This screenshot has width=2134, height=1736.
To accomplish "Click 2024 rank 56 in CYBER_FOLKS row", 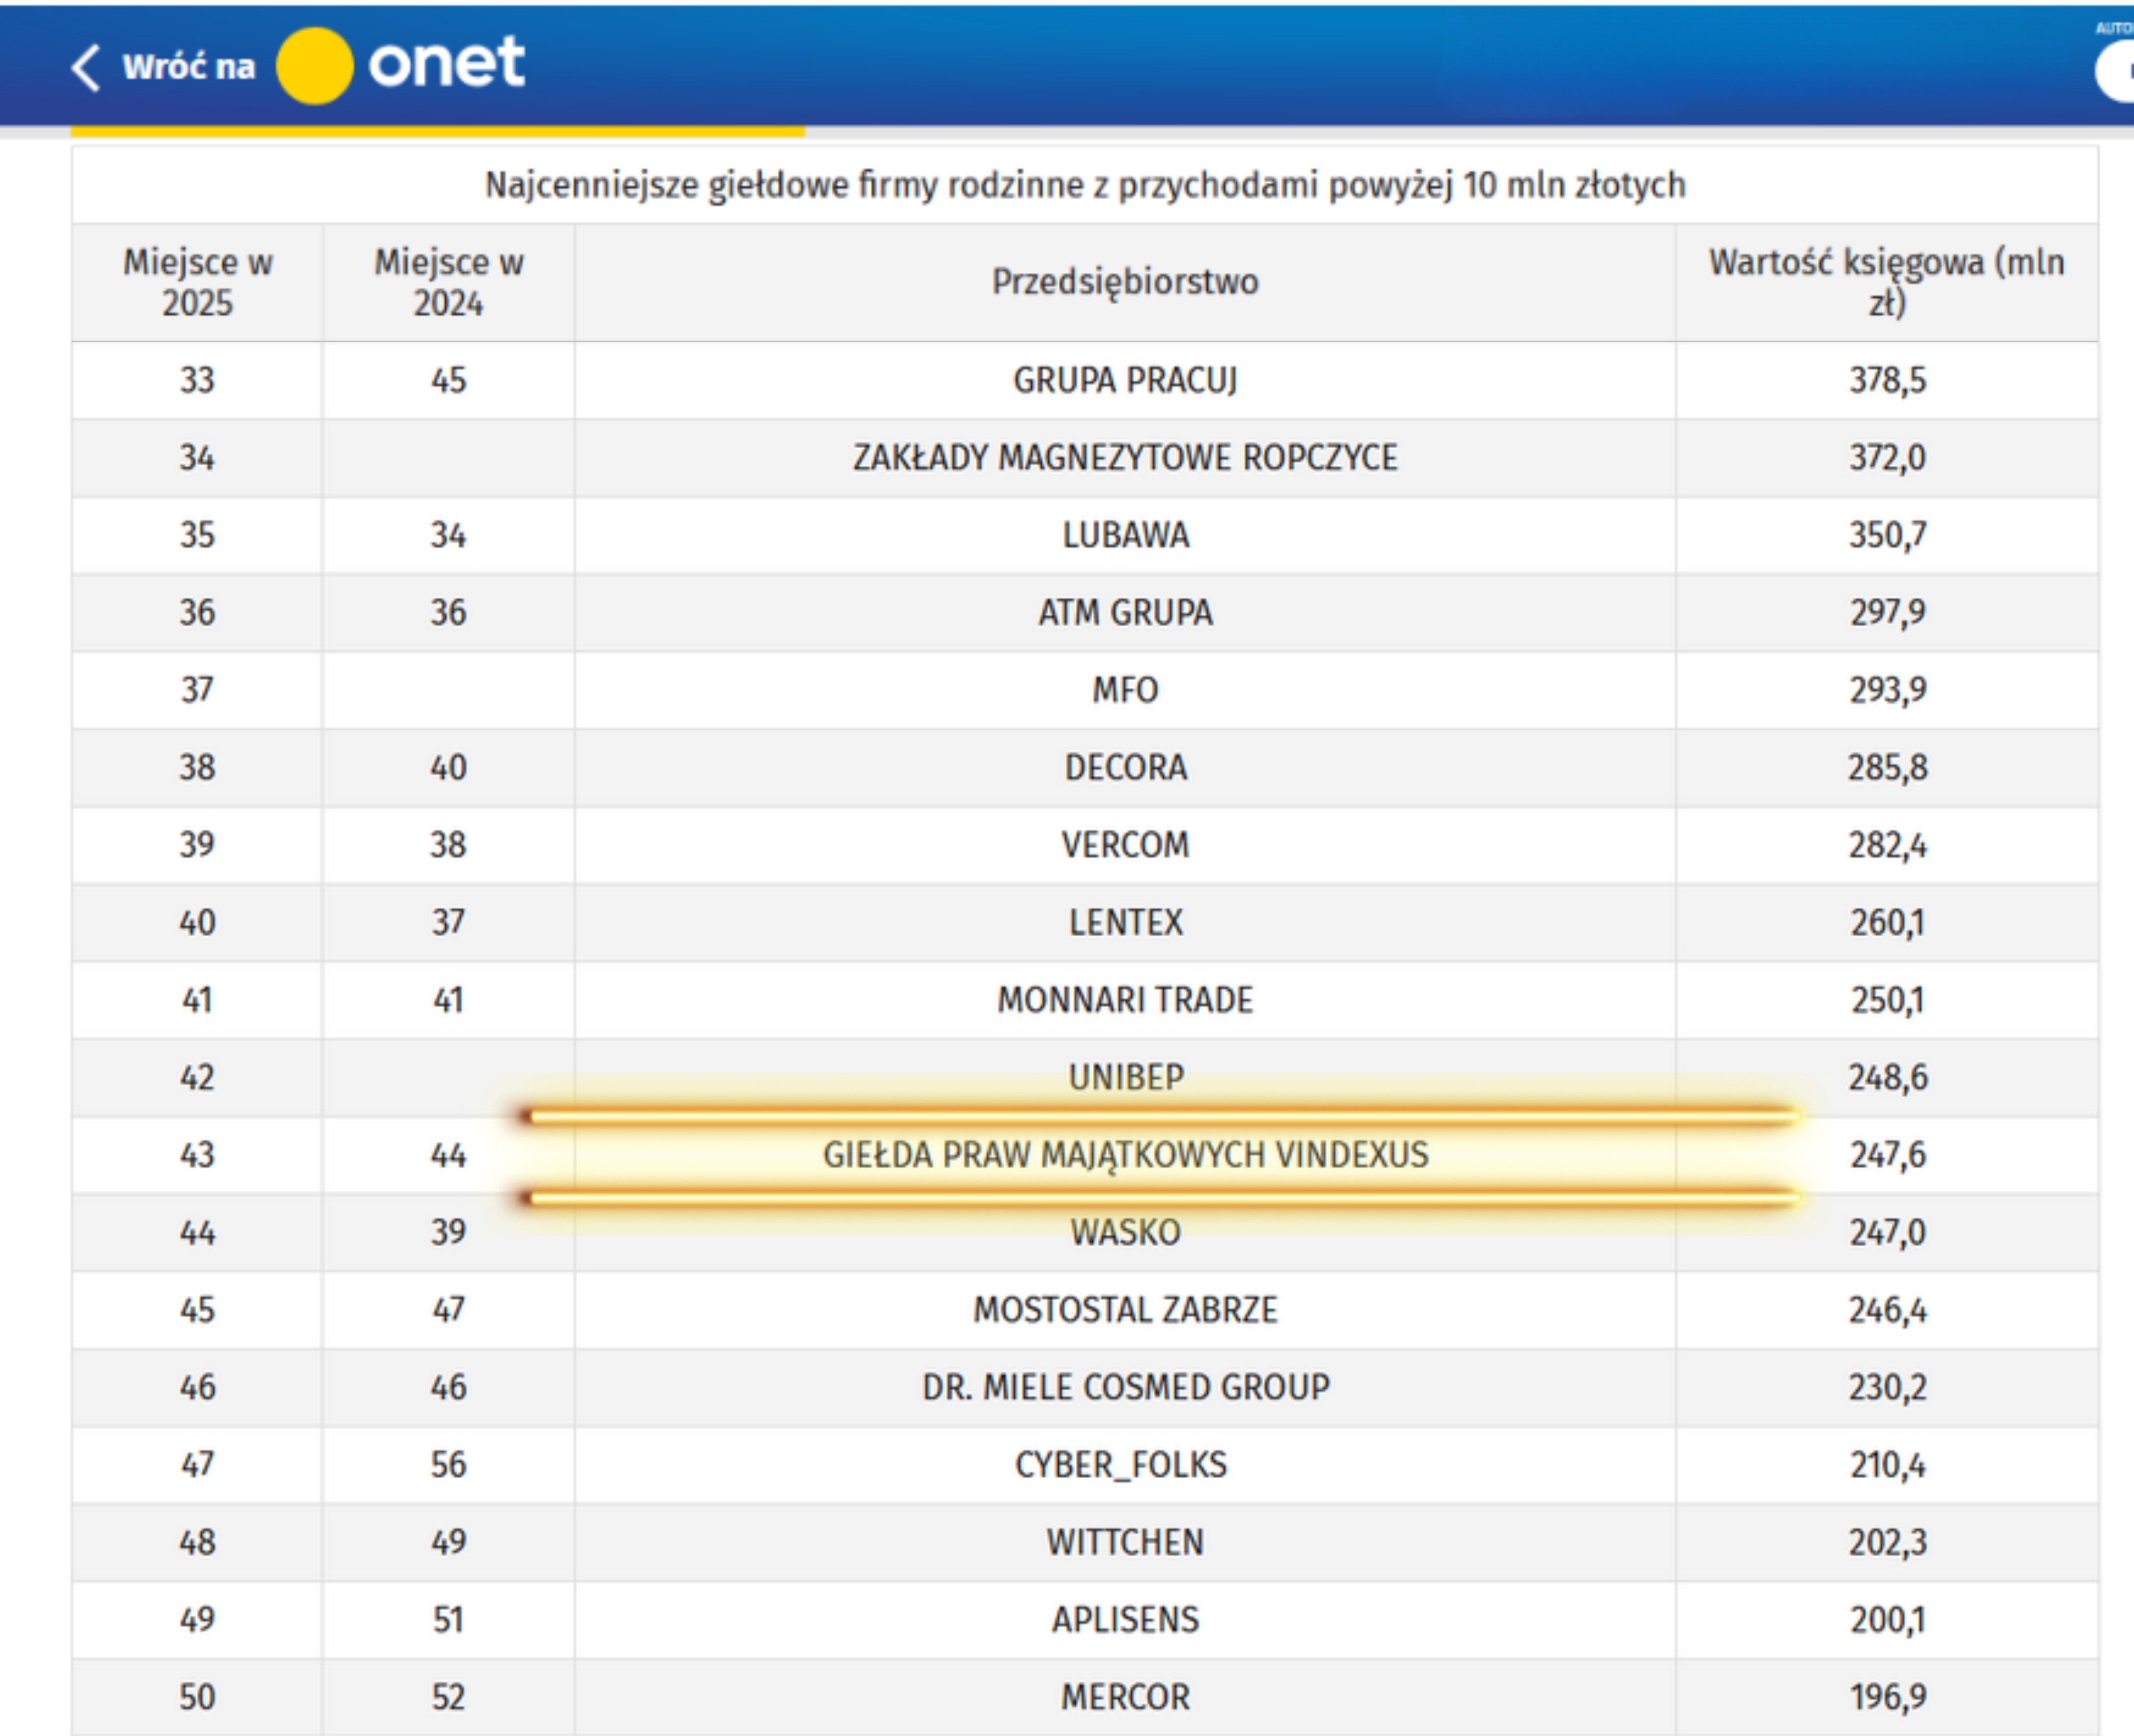I will [x=449, y=1465].
